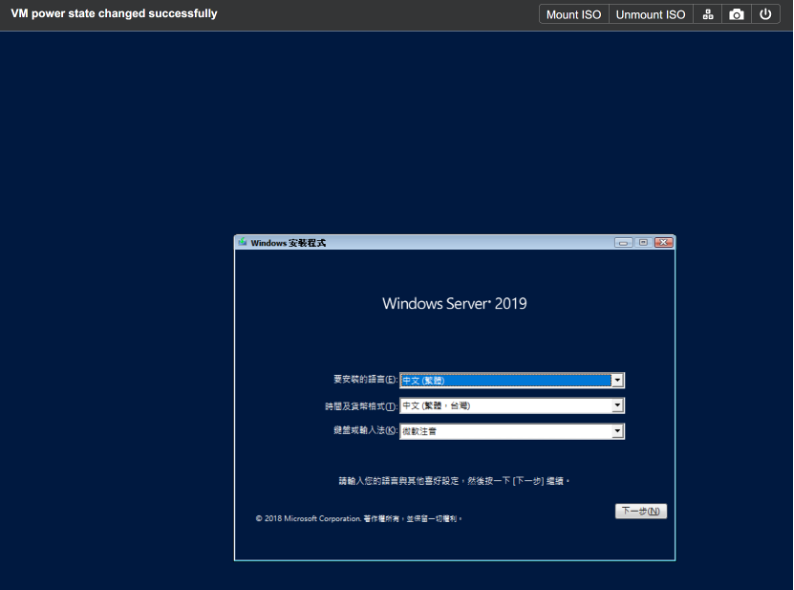Viewport: 794px width, 590px height.
Task: Open the language to install dropdown
Action: coord(512,380)
